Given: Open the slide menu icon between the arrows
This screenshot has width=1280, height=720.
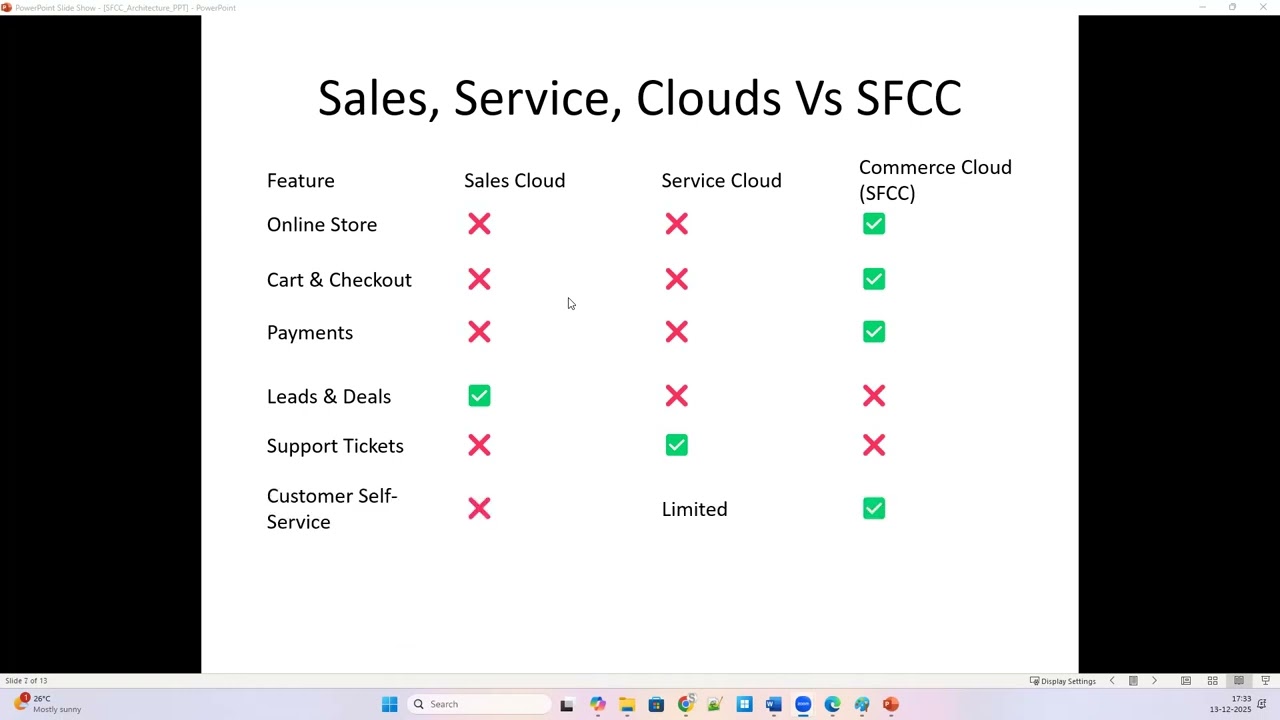Looking at the screenshot, I should 1133,681.
